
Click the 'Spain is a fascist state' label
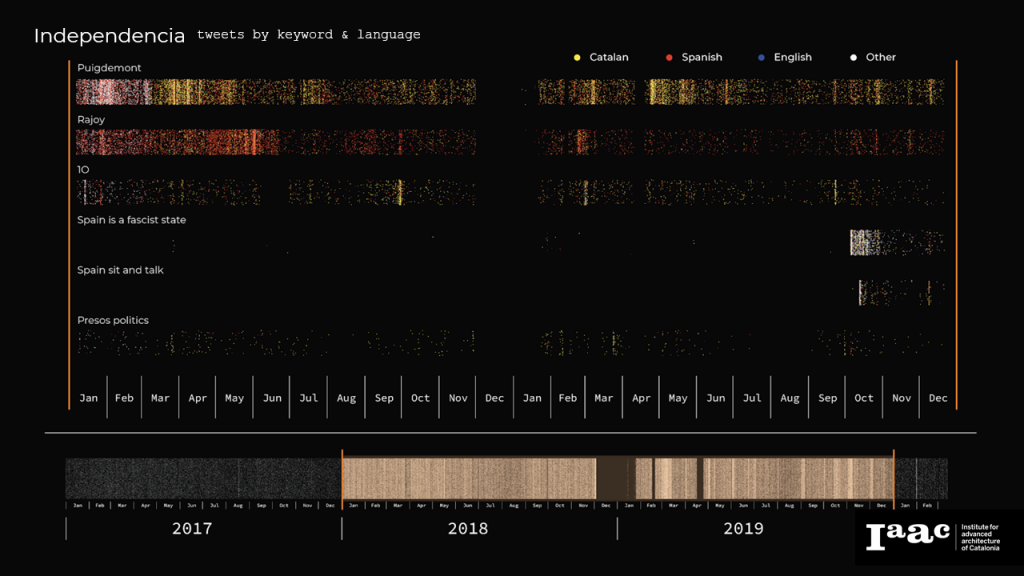click(x=131, y=220)
